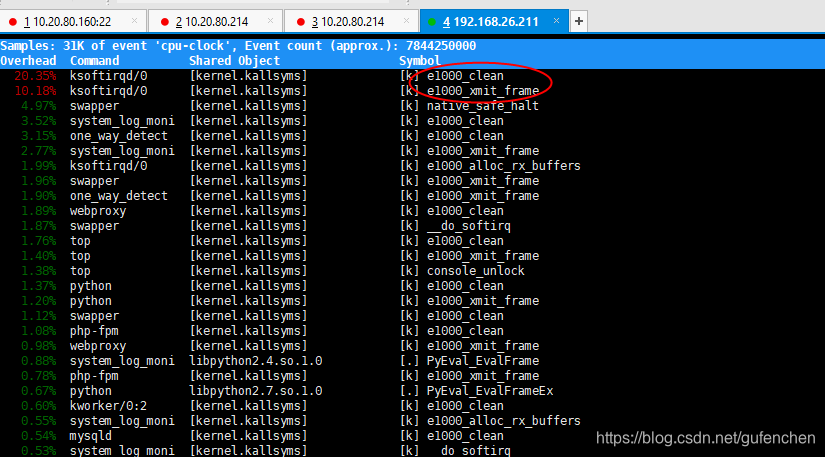Click python in the 1.37% row
Viewport: 825px width, 457px height.
point(91,286)
